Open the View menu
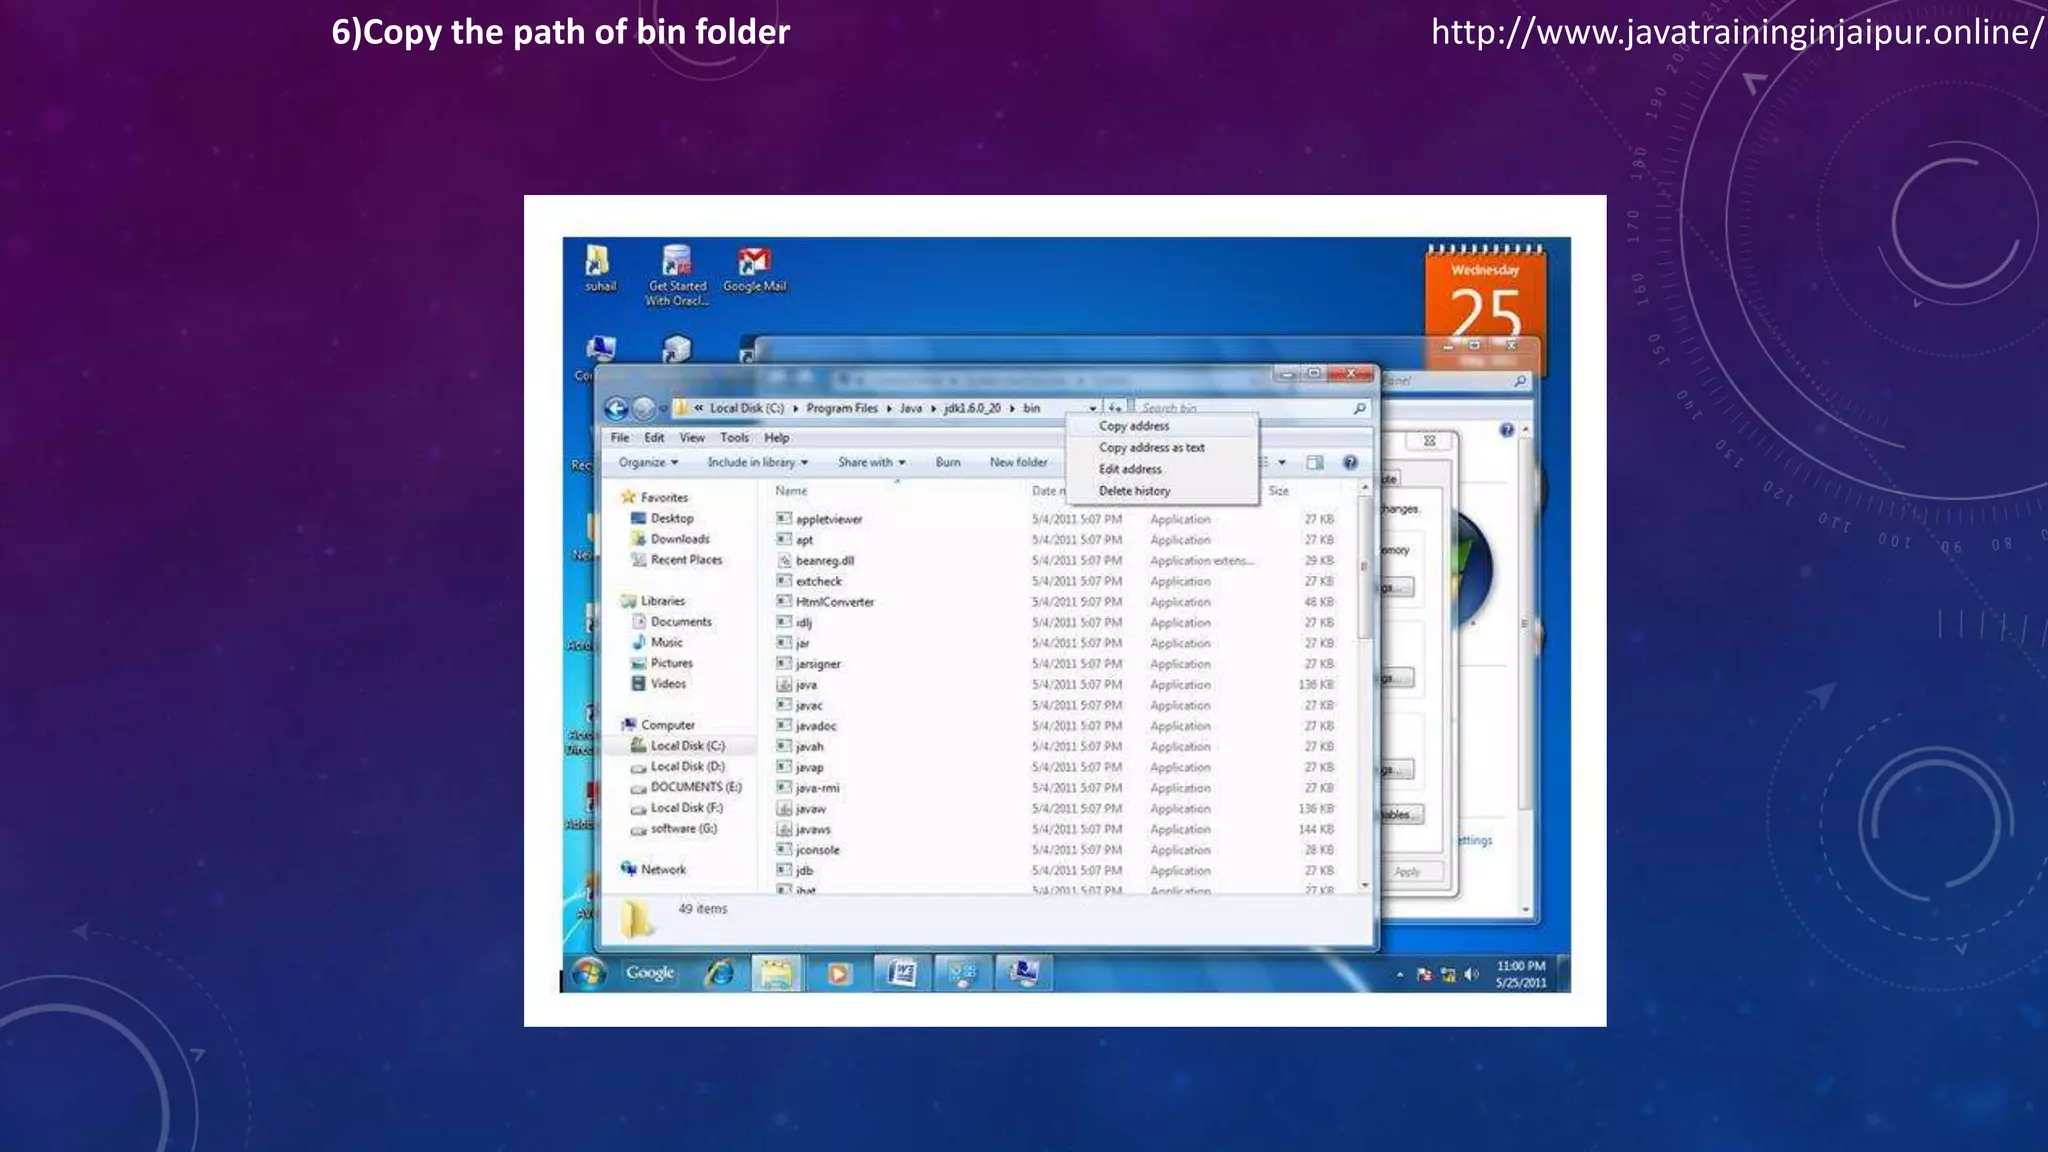Viewport: 2048px width, 1152px height. point(692,438)
